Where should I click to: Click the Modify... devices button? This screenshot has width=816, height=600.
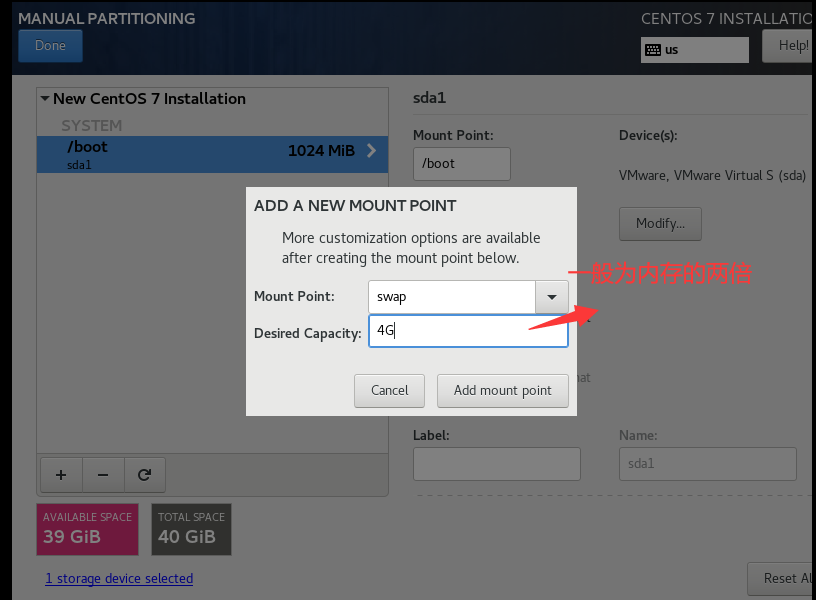(660, 224)
